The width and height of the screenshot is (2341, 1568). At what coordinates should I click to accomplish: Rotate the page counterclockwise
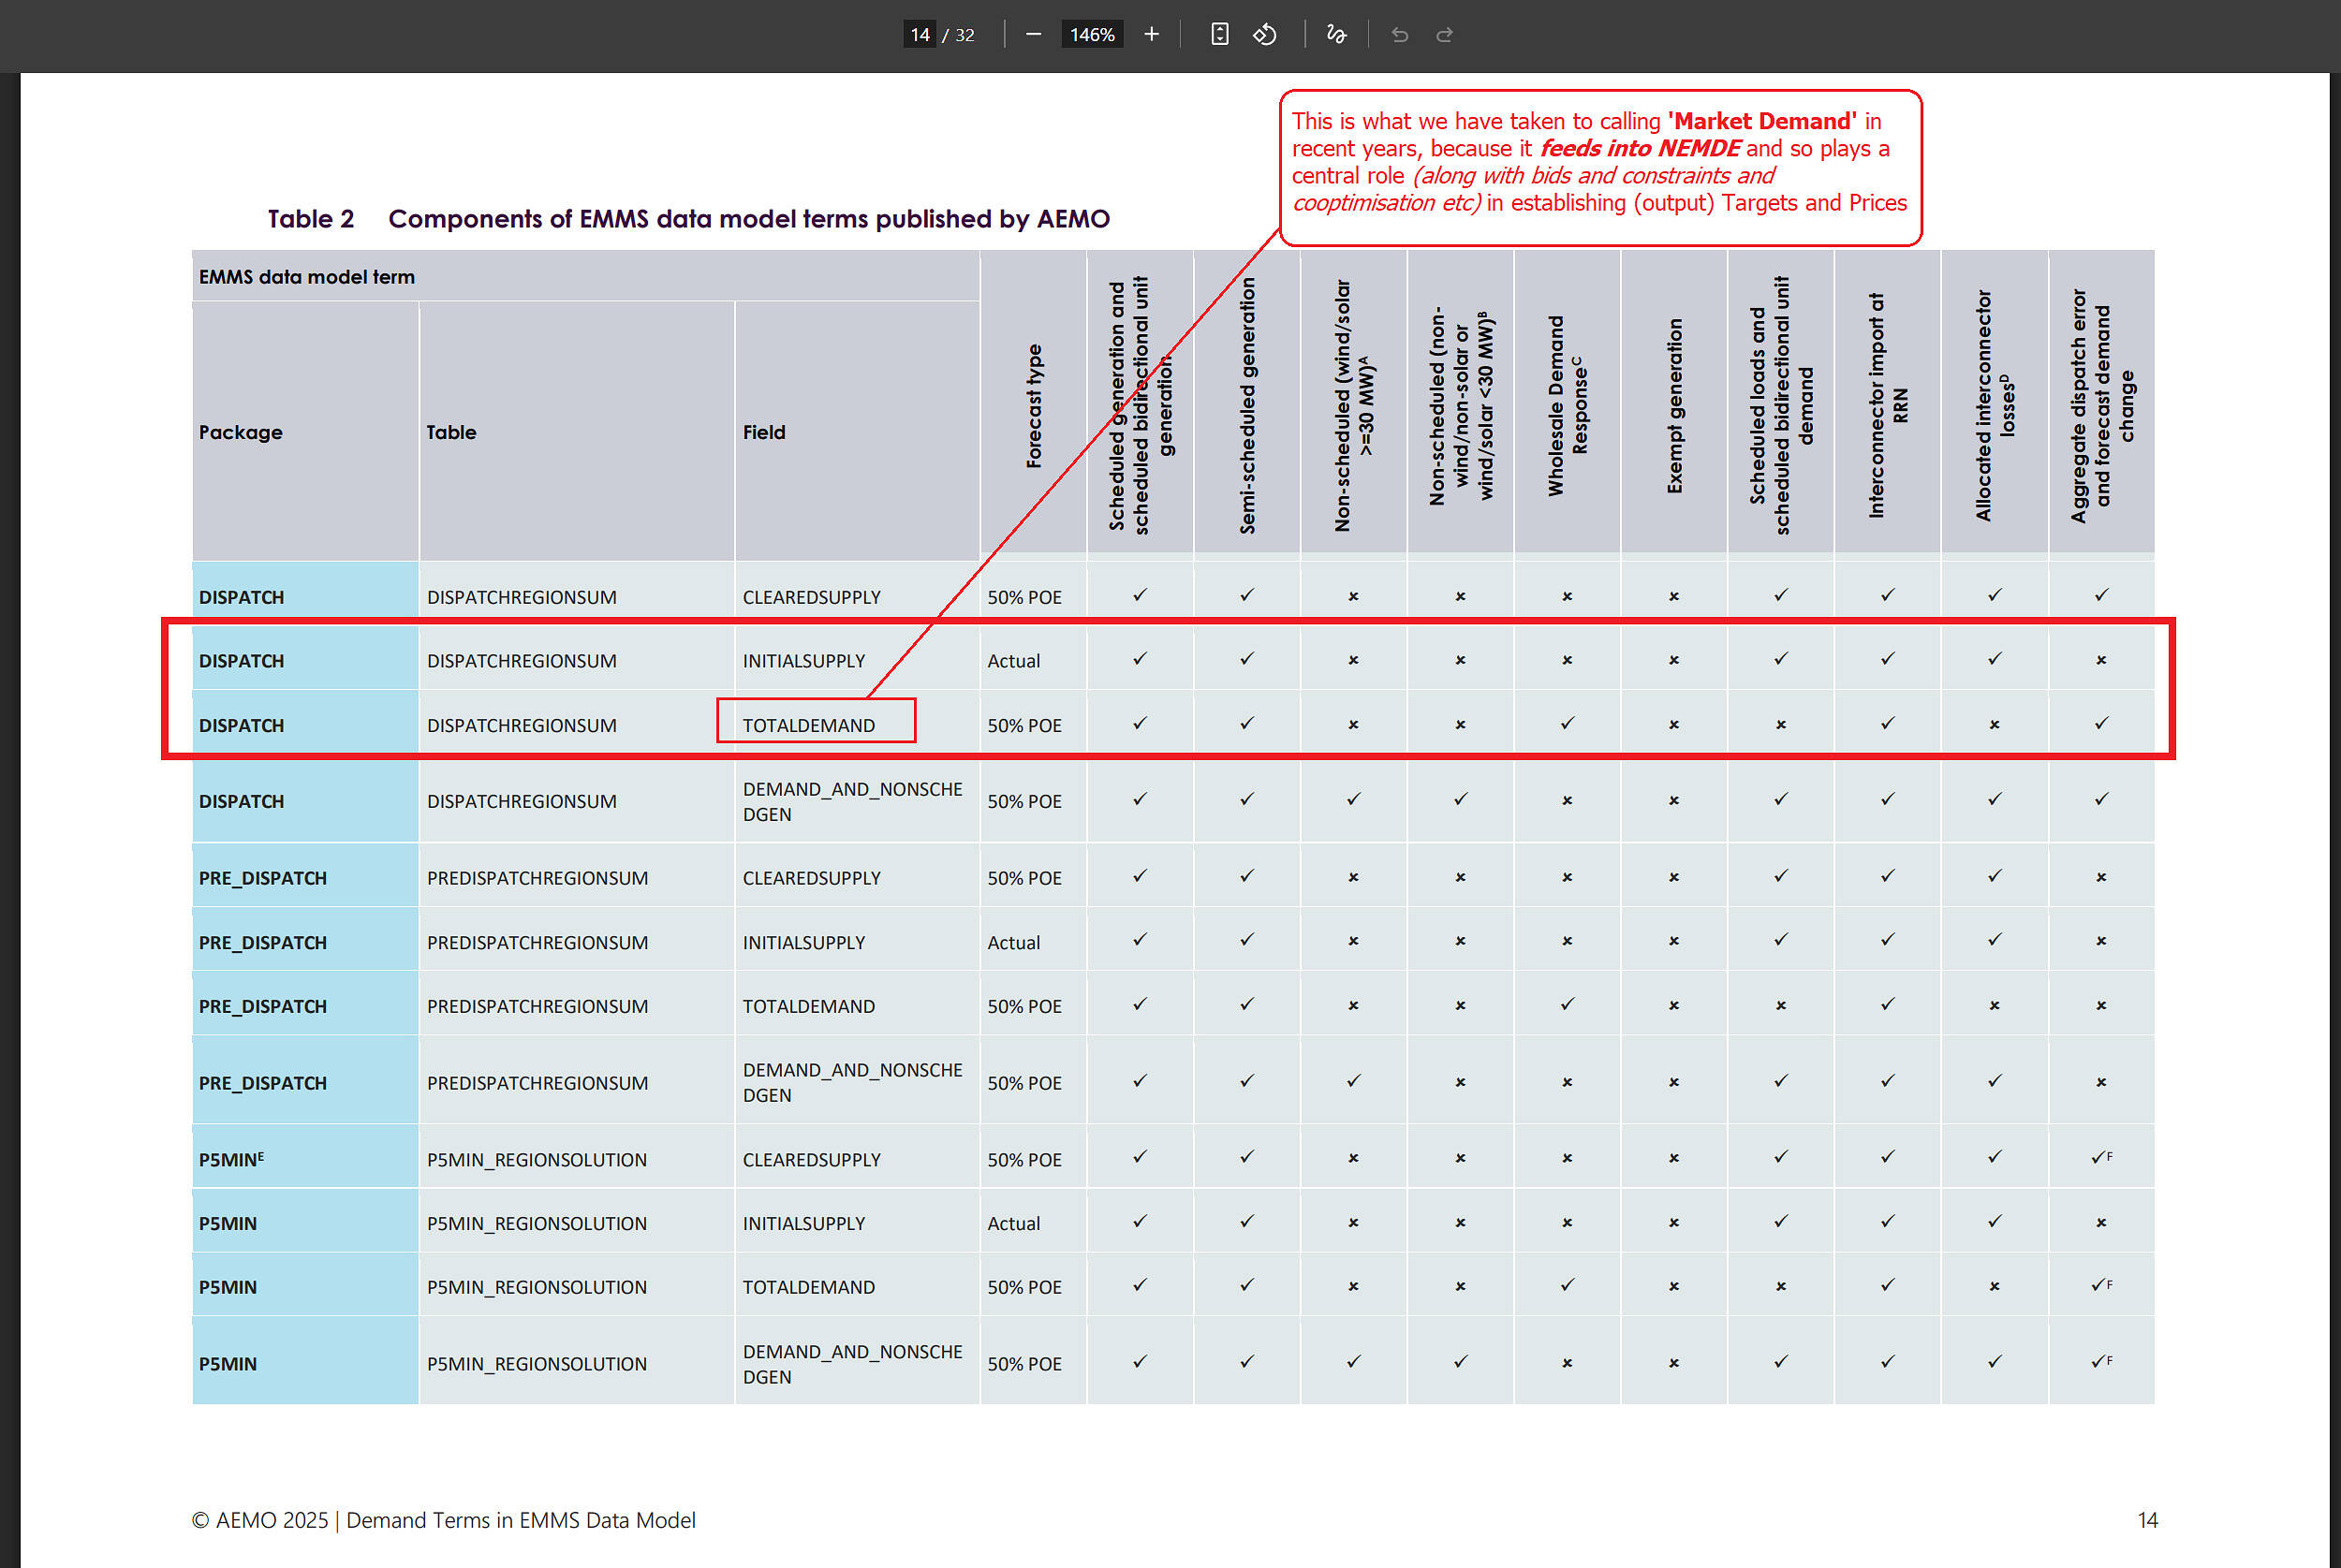(1264, 35)
